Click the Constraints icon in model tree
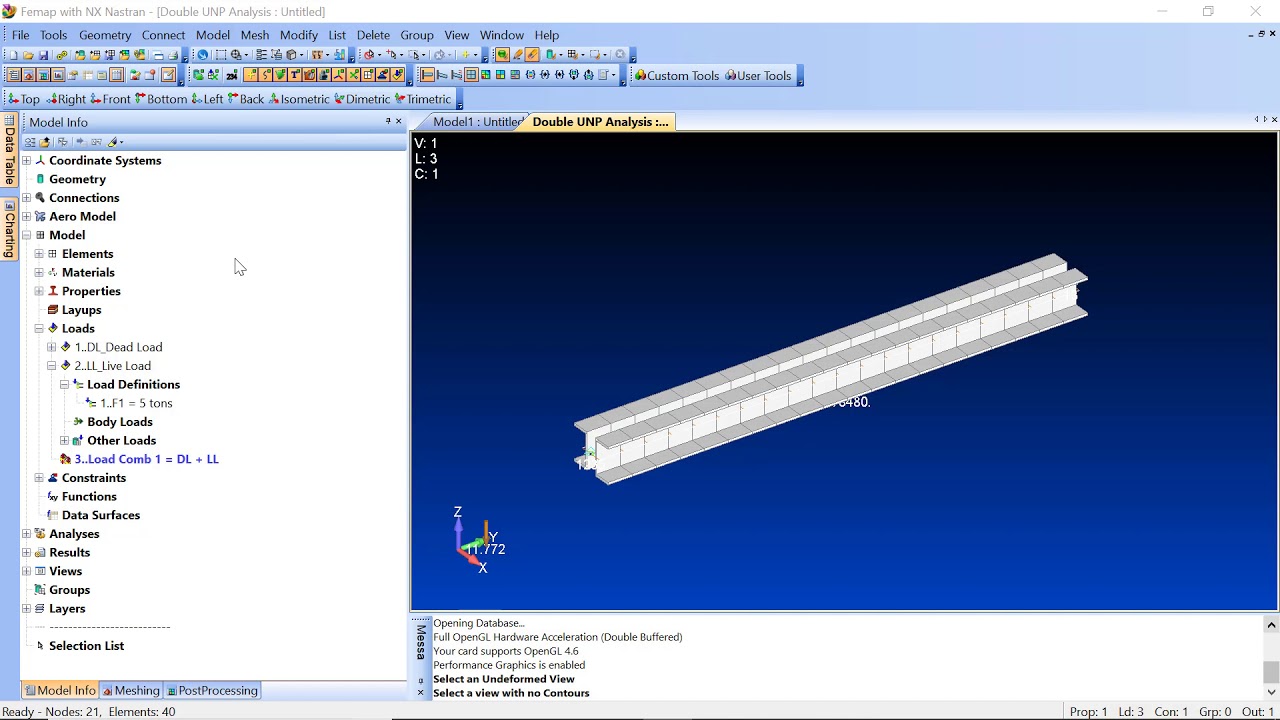The height and width of the screenshot is (720, 1280). [53, 478]
